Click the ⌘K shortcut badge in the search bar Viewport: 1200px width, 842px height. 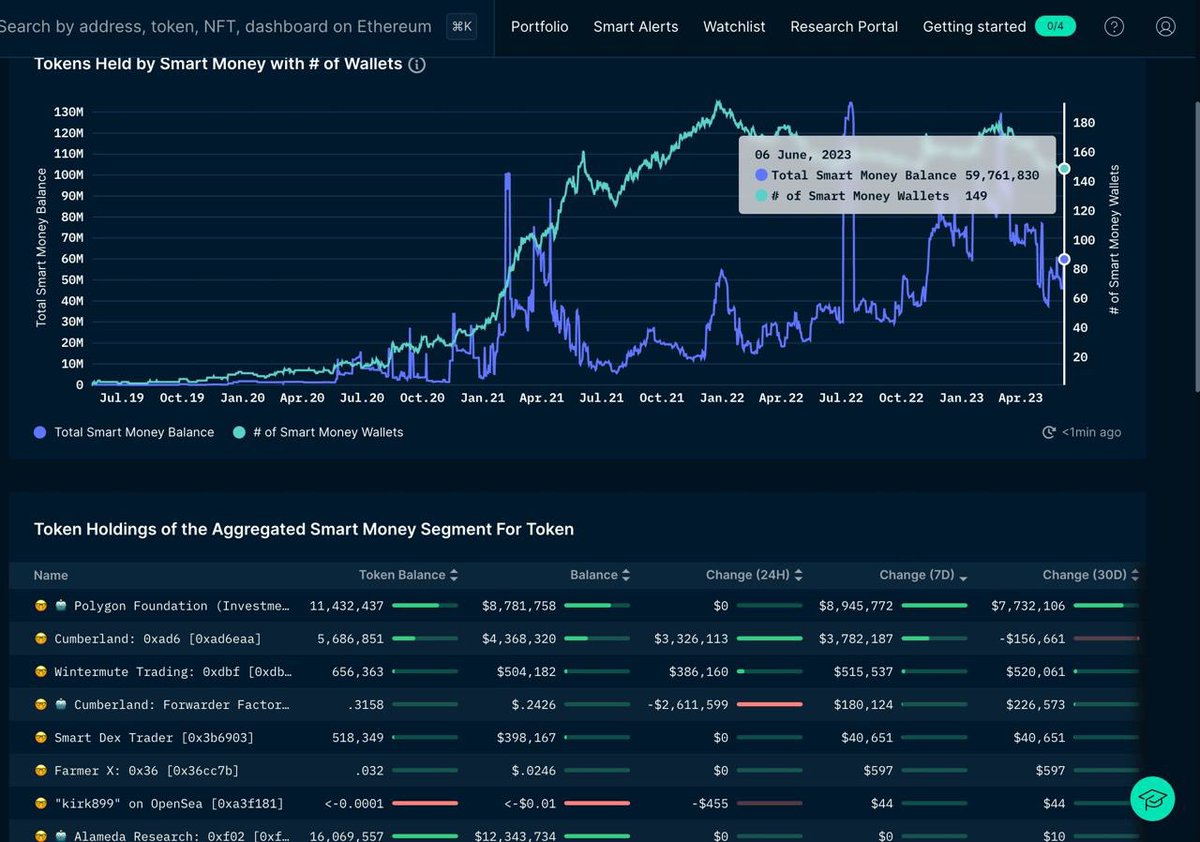(461, 26)
